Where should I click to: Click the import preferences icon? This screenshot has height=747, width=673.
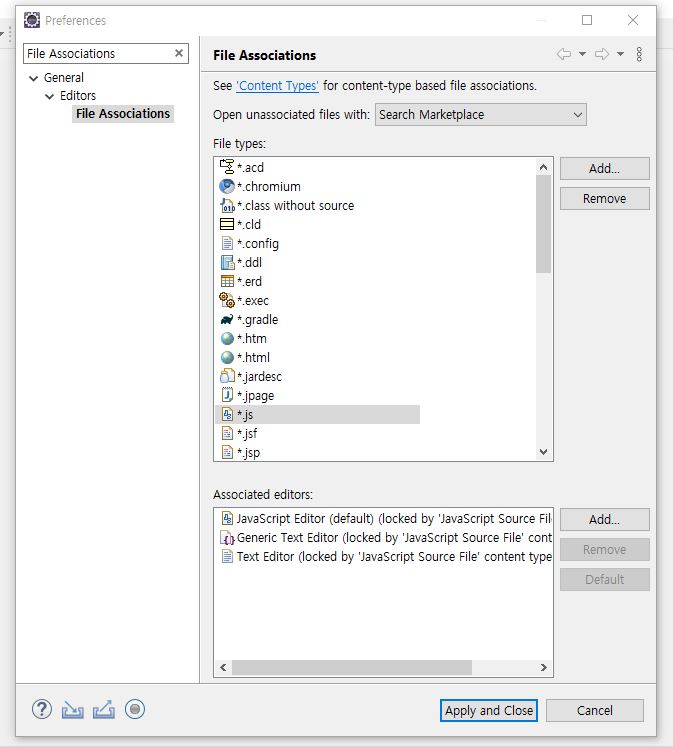[72, 709]
